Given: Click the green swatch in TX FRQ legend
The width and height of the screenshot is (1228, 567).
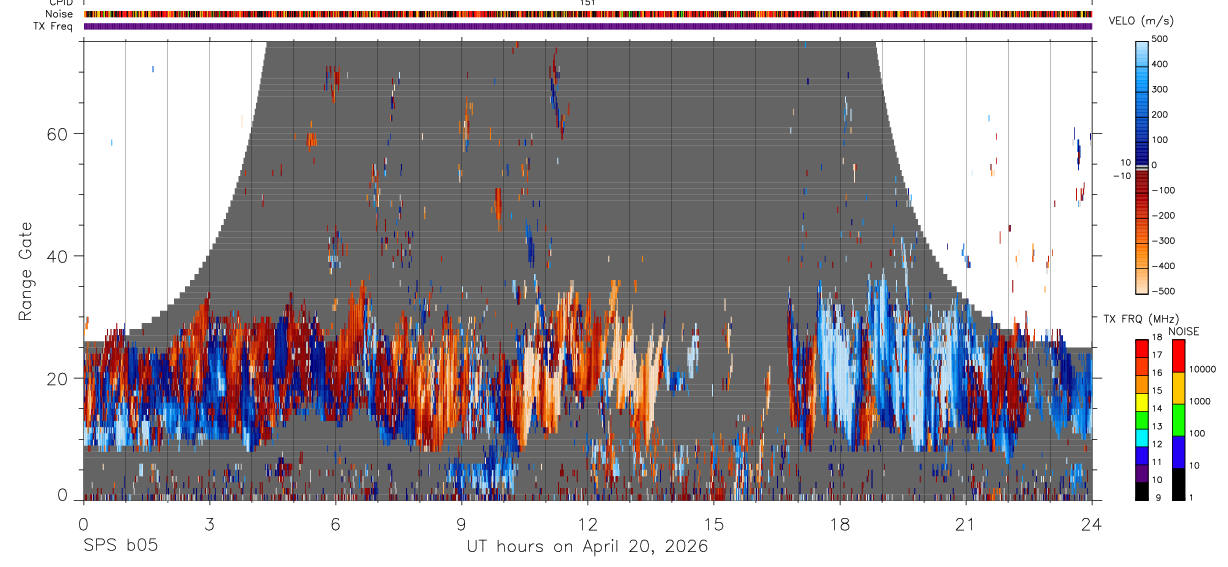Looking at the screenshot, I should [x=1141, y=420].
